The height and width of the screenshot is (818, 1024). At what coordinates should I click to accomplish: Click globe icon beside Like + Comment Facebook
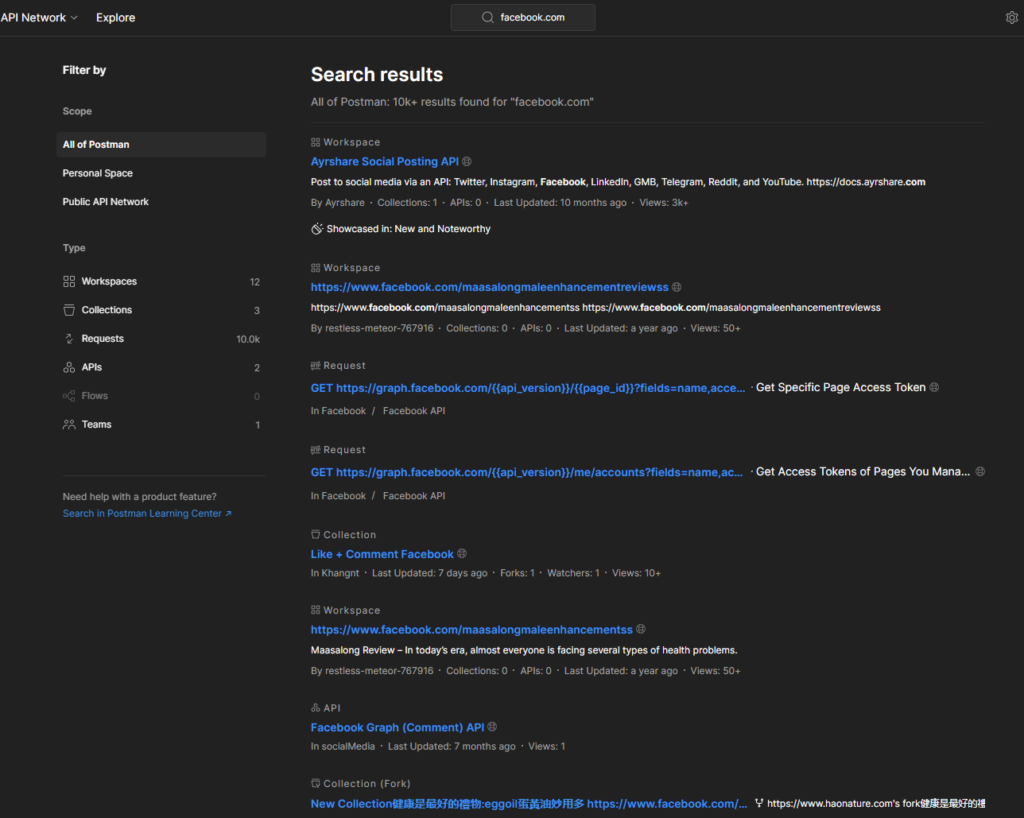point(462,554)
